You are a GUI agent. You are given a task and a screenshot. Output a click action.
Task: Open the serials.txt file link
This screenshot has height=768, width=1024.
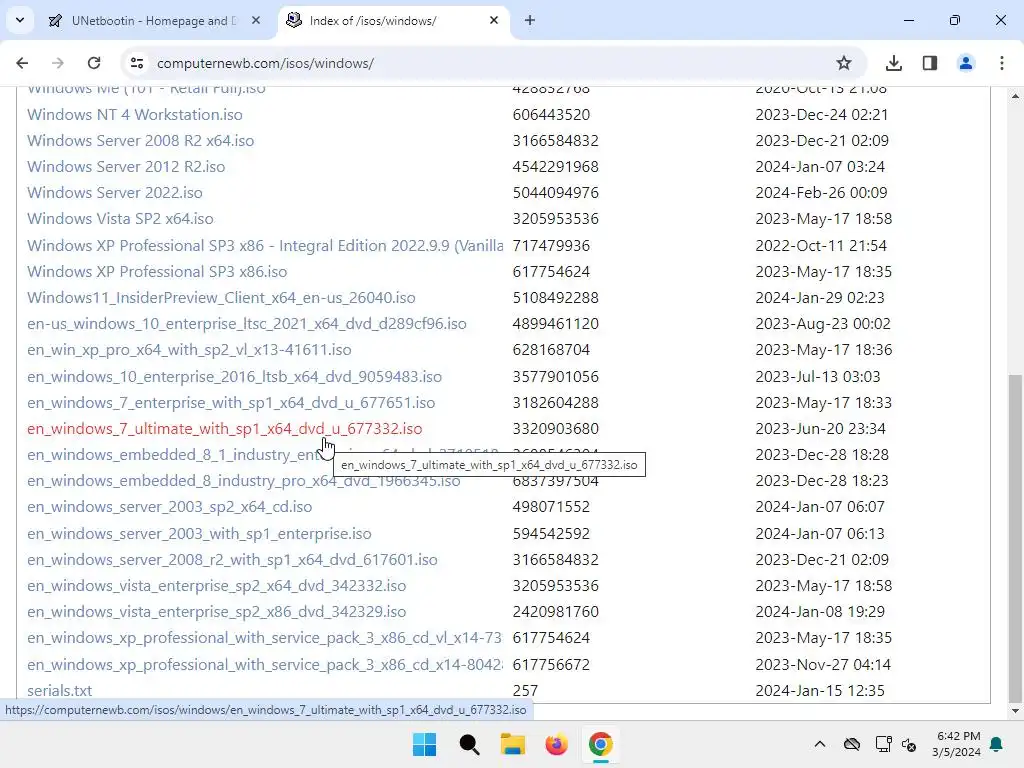click(59, 691)
